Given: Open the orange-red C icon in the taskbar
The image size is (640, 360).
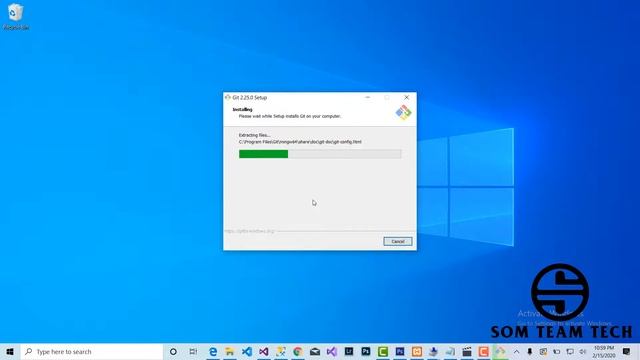Looking at the screenshot, I should (x=484, y=351).
